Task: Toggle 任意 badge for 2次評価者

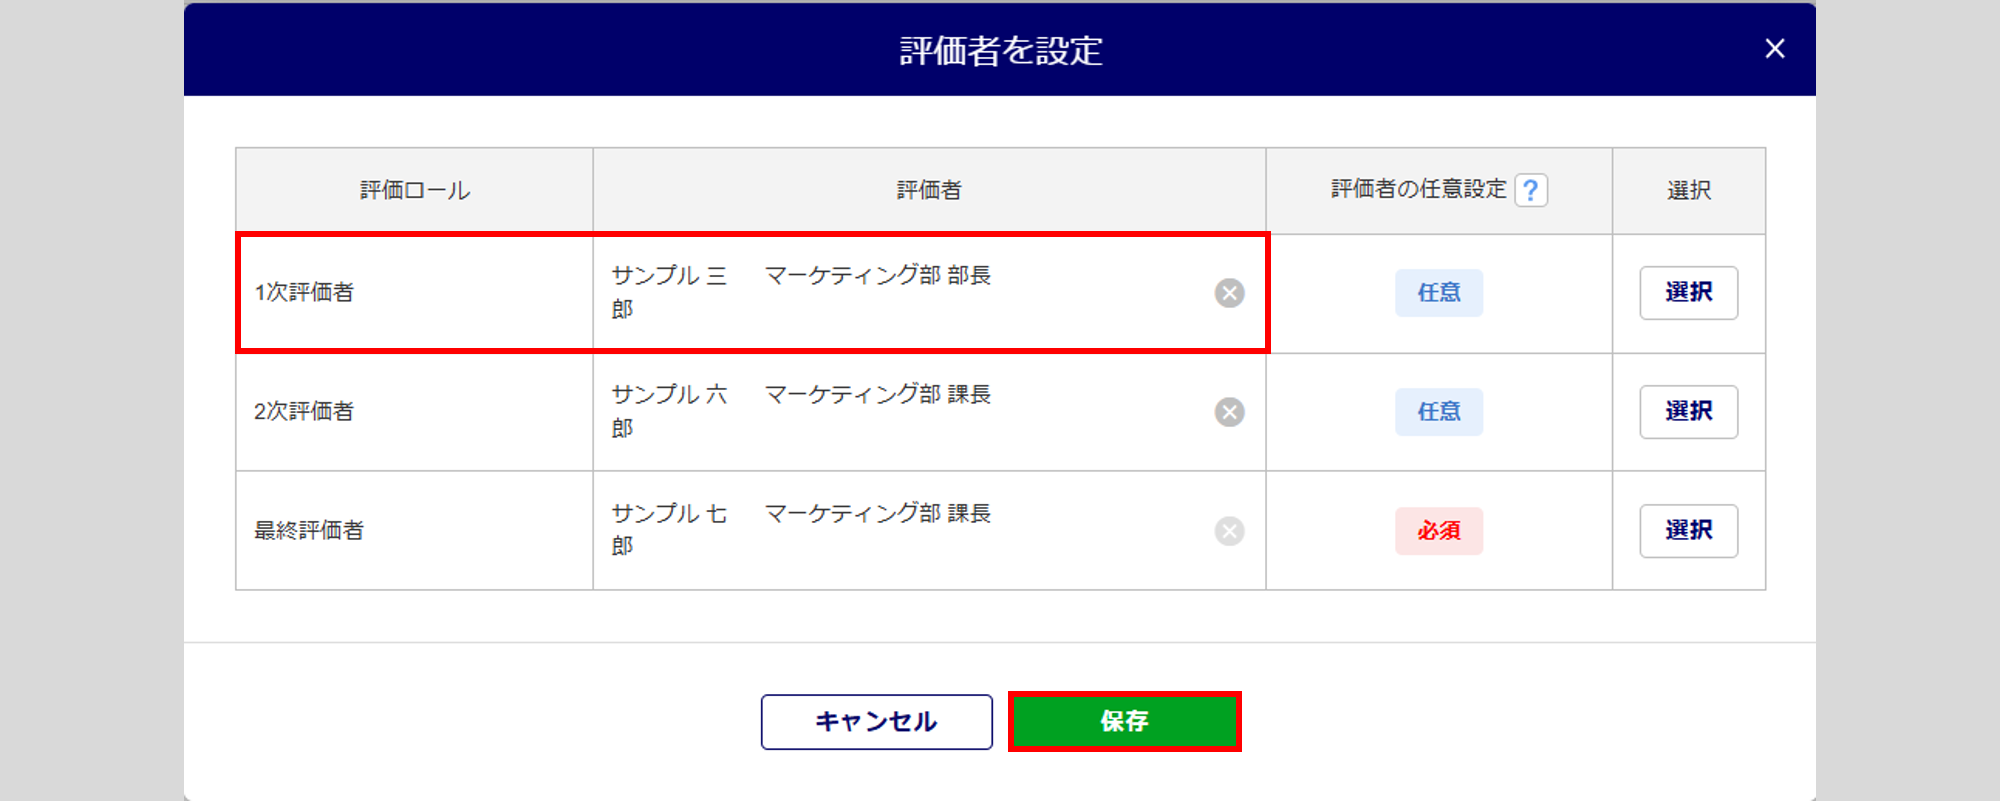Action: [1439, 412]
